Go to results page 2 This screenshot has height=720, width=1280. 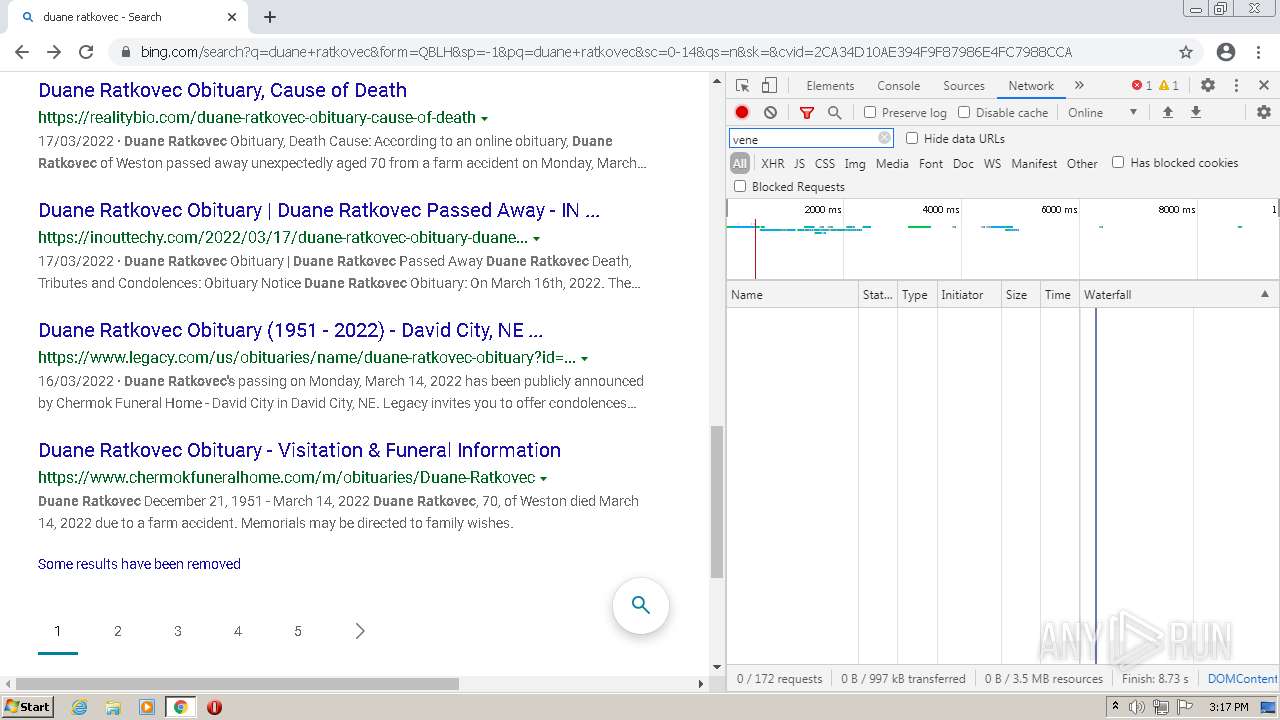[118, 631]
